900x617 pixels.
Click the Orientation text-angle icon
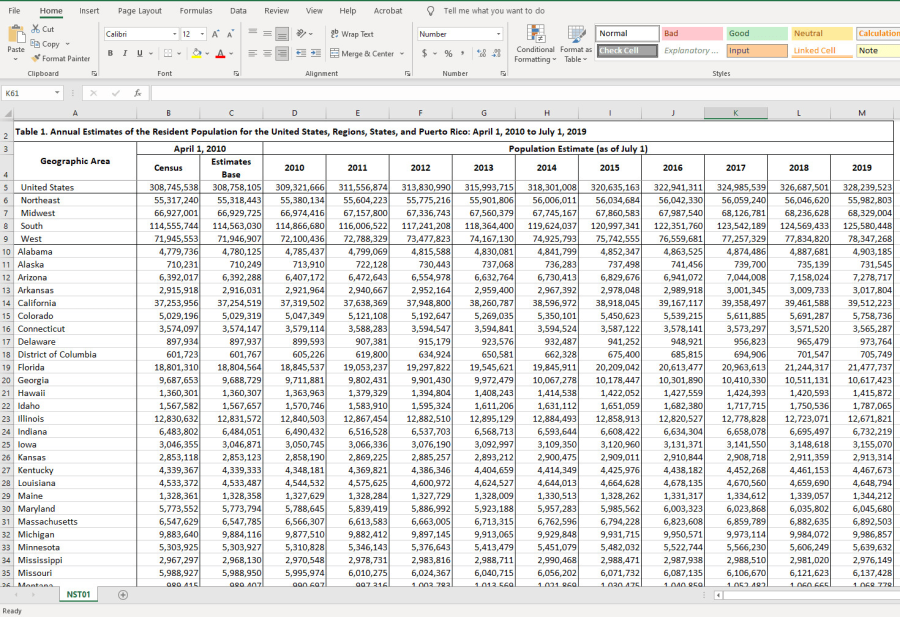pyautogui.click(x=301, y=33)
